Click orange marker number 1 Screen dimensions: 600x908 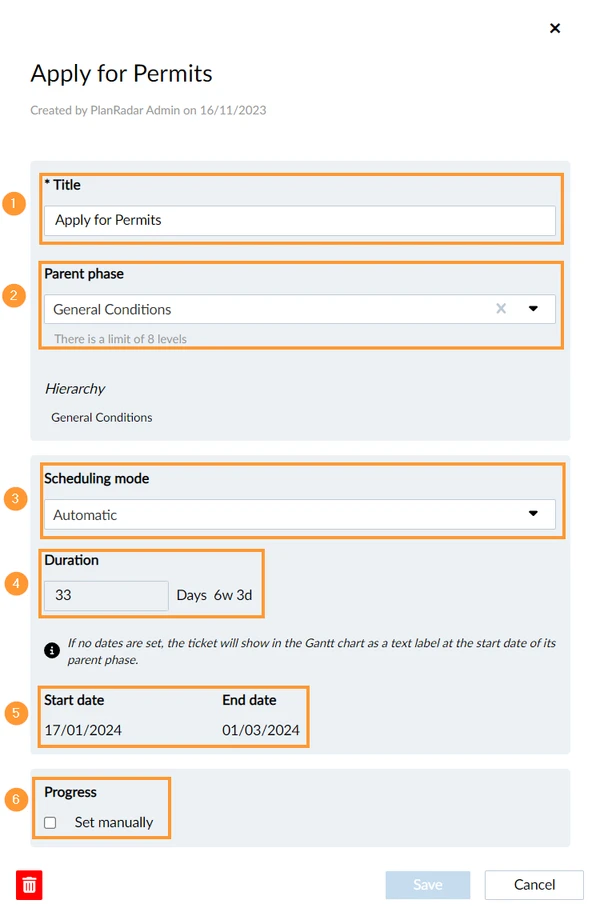(13, 203)
